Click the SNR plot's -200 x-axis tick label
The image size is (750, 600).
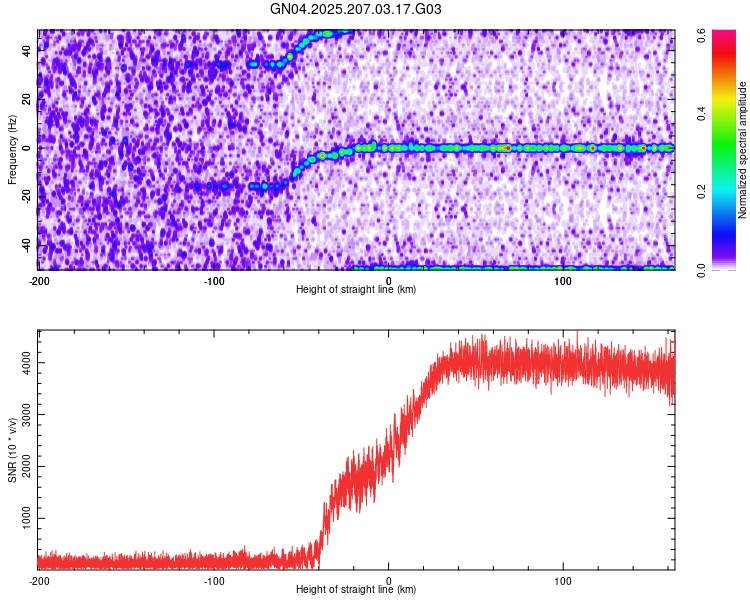pyautogui.click(x=39, y=581)
